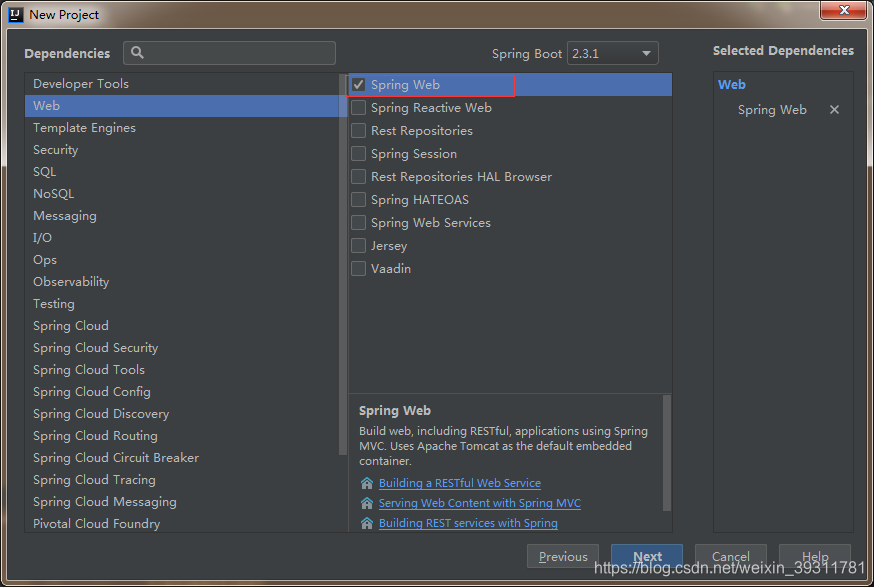This screenshot has height=587, width=874.
Task: Open Spring Cloud Tracing category
Action: coord(182,480)
